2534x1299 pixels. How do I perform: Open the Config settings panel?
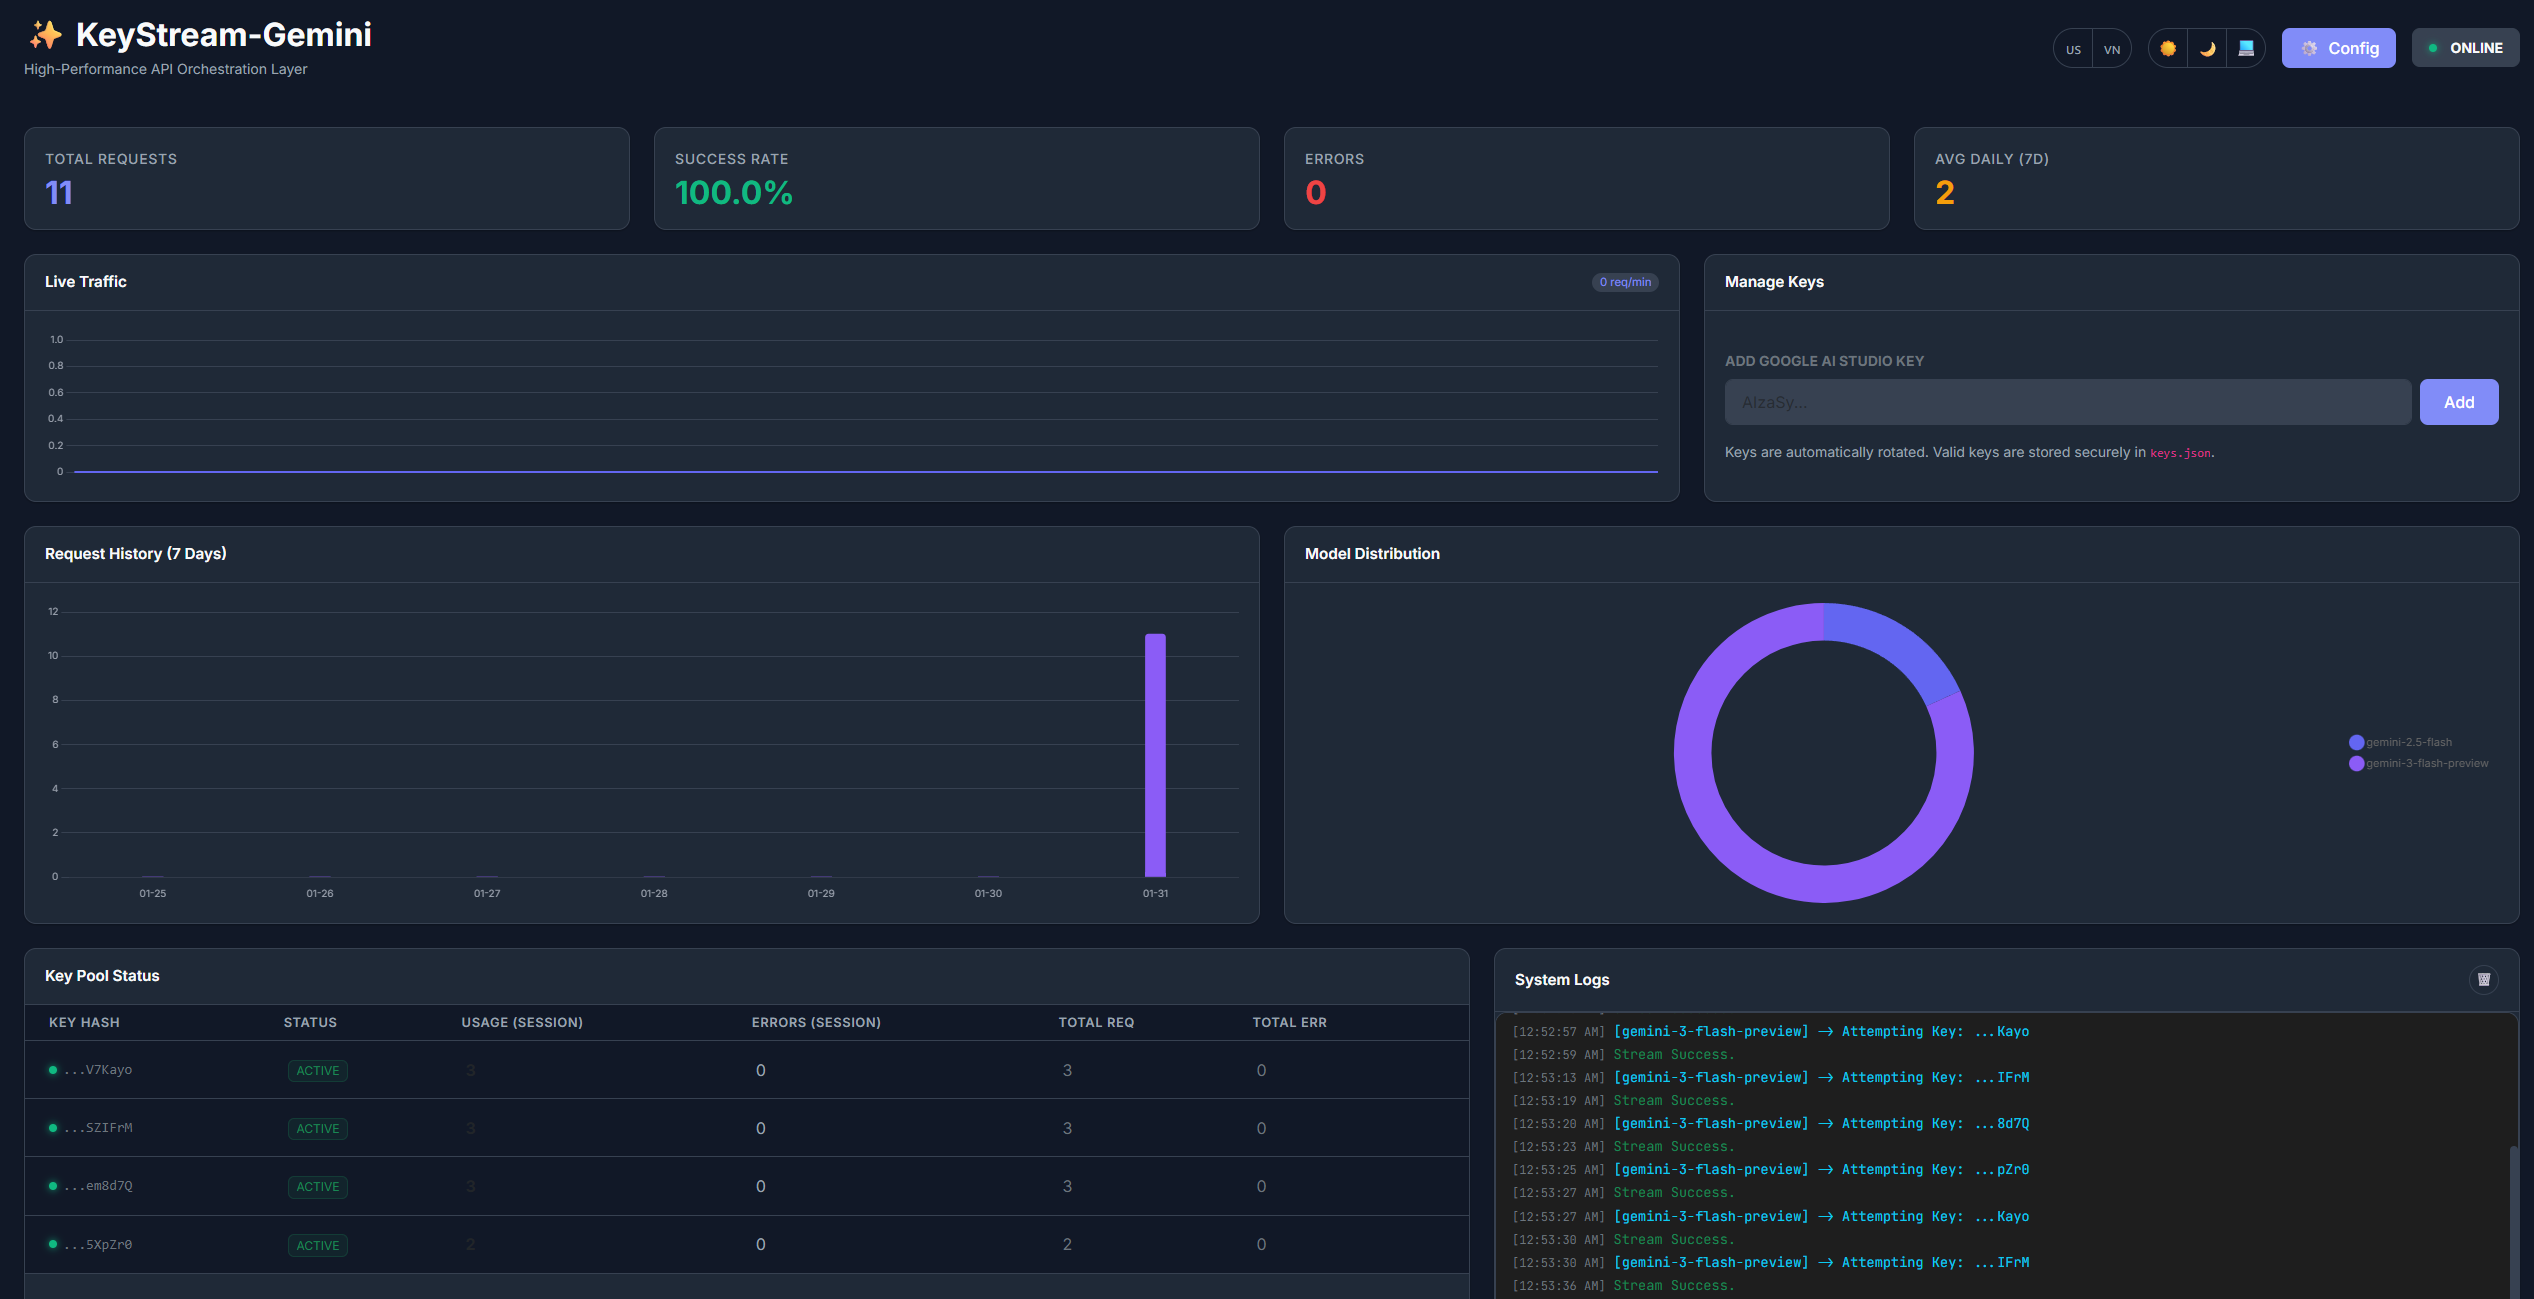(x=2338, y=48)
